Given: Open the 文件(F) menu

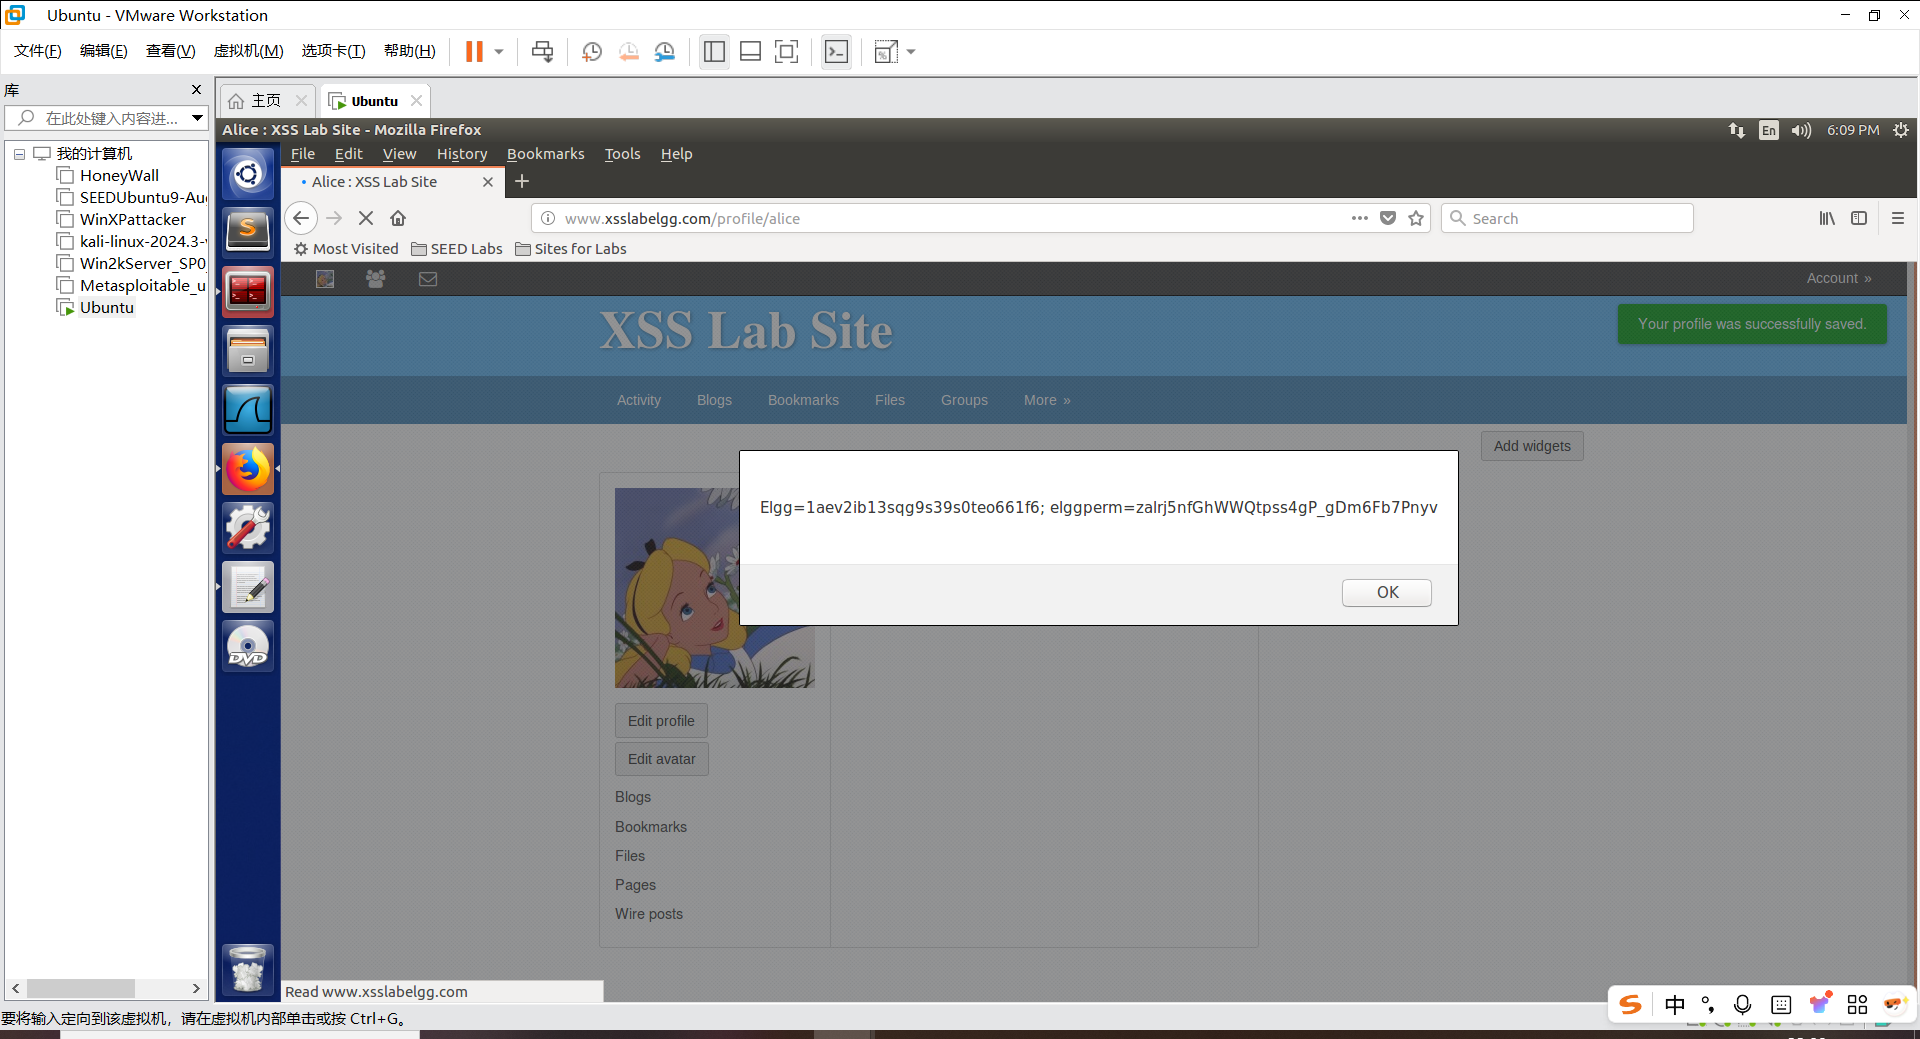Looking at the screenshot, I should click(x=37, y=51).
